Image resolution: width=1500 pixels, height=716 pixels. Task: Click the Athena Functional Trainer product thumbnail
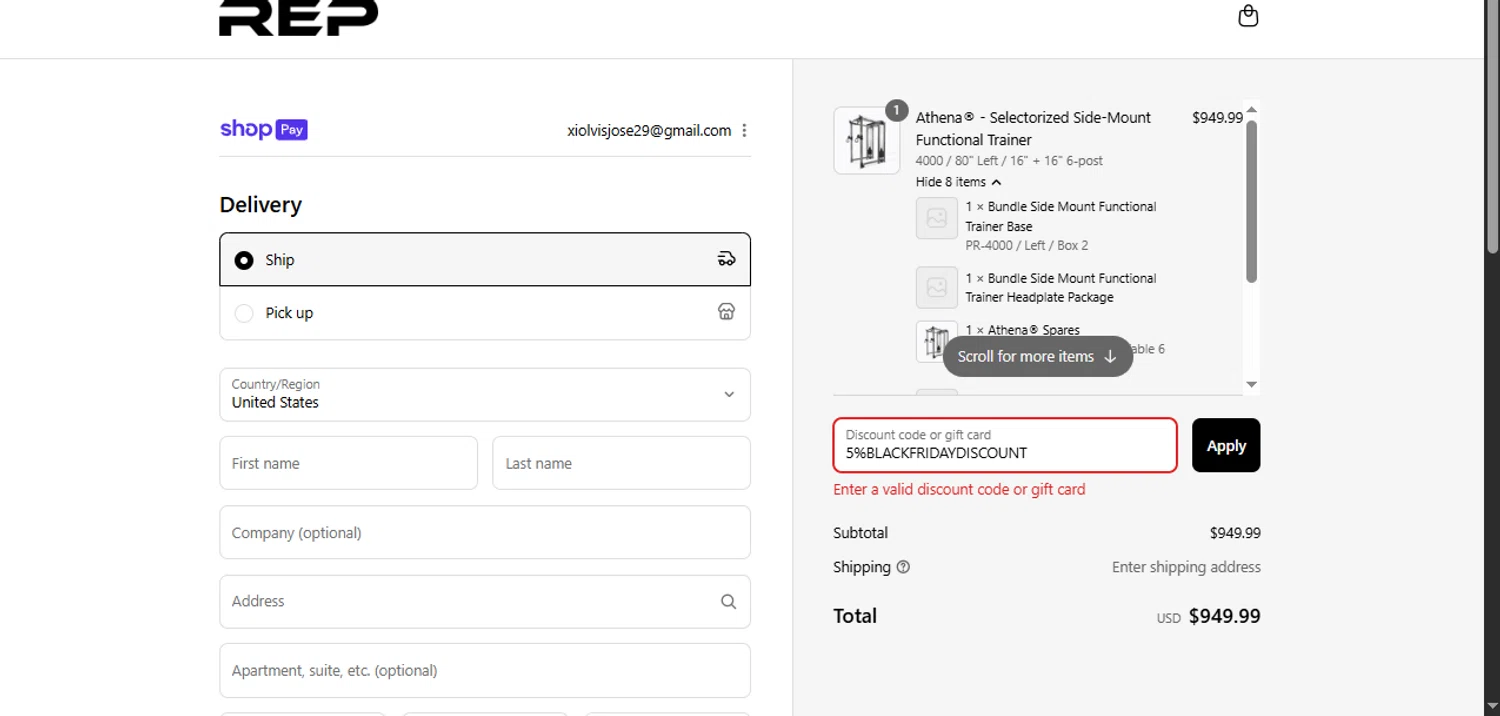(866, 141)
